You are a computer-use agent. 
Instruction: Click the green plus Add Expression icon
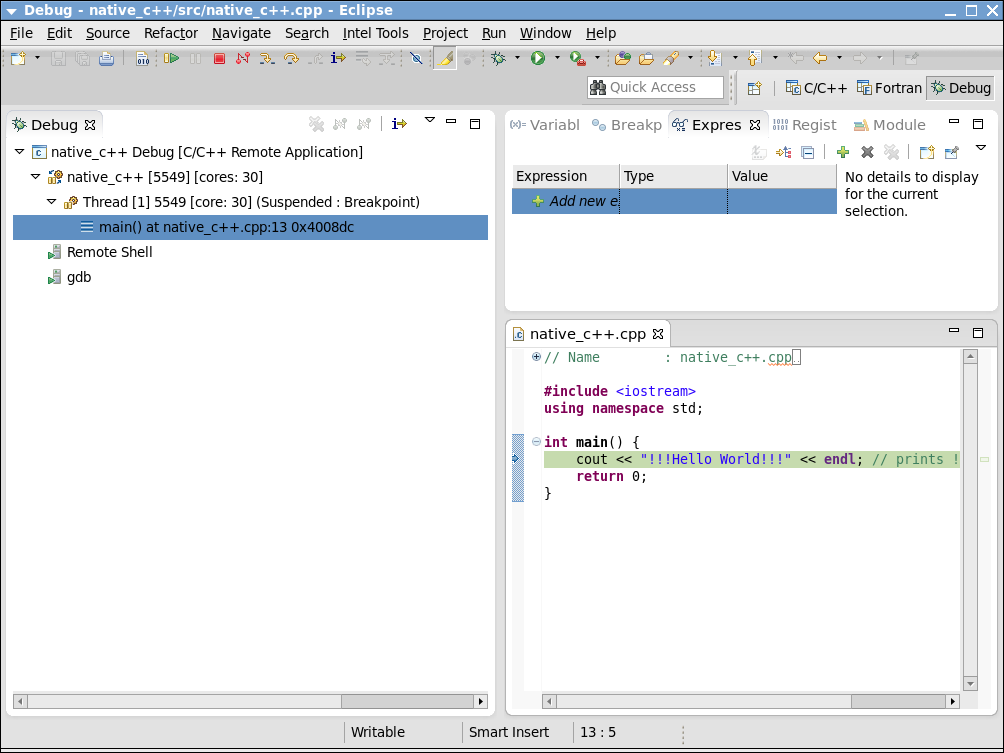(843, 152)
